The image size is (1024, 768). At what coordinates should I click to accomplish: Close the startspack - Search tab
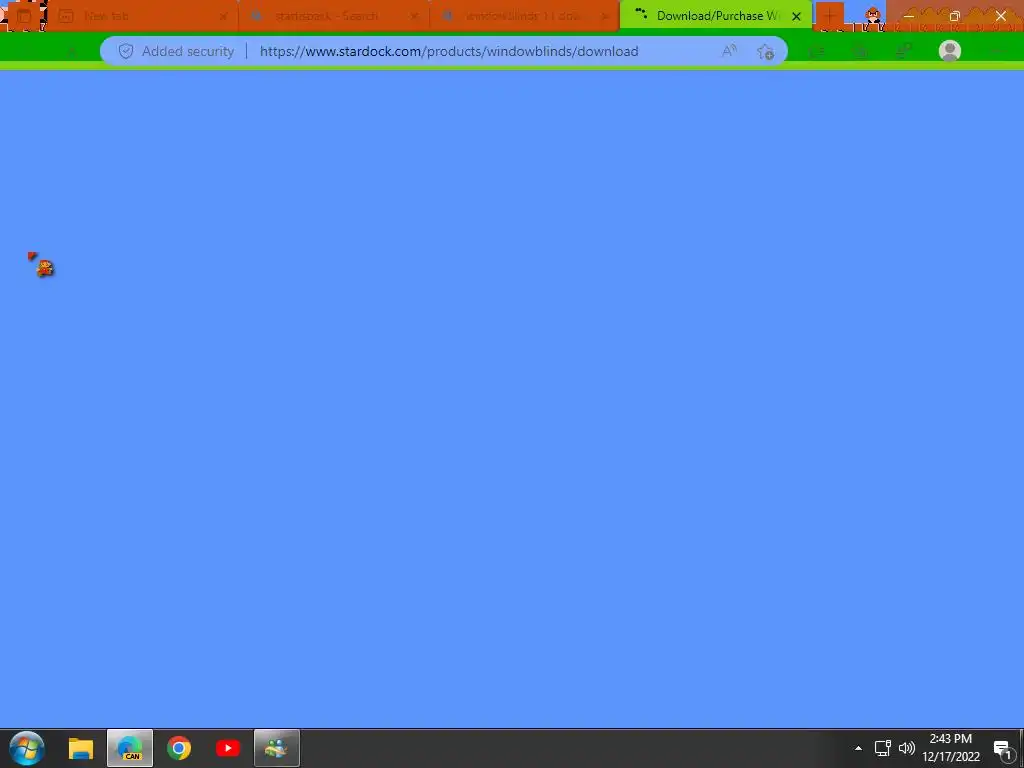tap(414, 16)
